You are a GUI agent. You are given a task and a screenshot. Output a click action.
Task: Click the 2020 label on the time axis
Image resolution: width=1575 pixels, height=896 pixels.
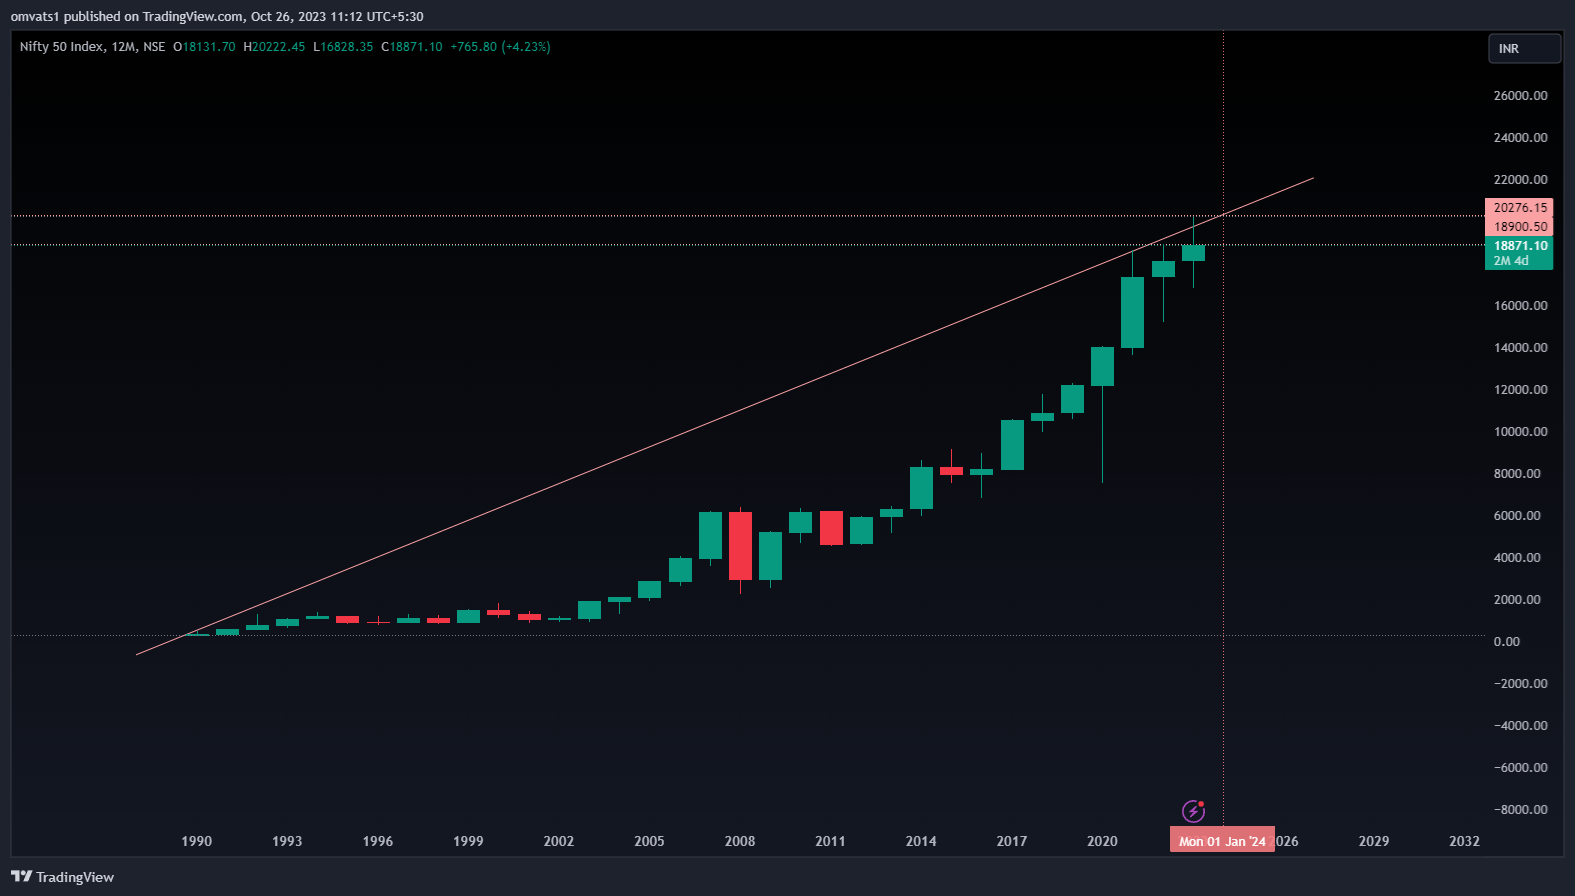pyautogui.click(x=1102, y=841)
